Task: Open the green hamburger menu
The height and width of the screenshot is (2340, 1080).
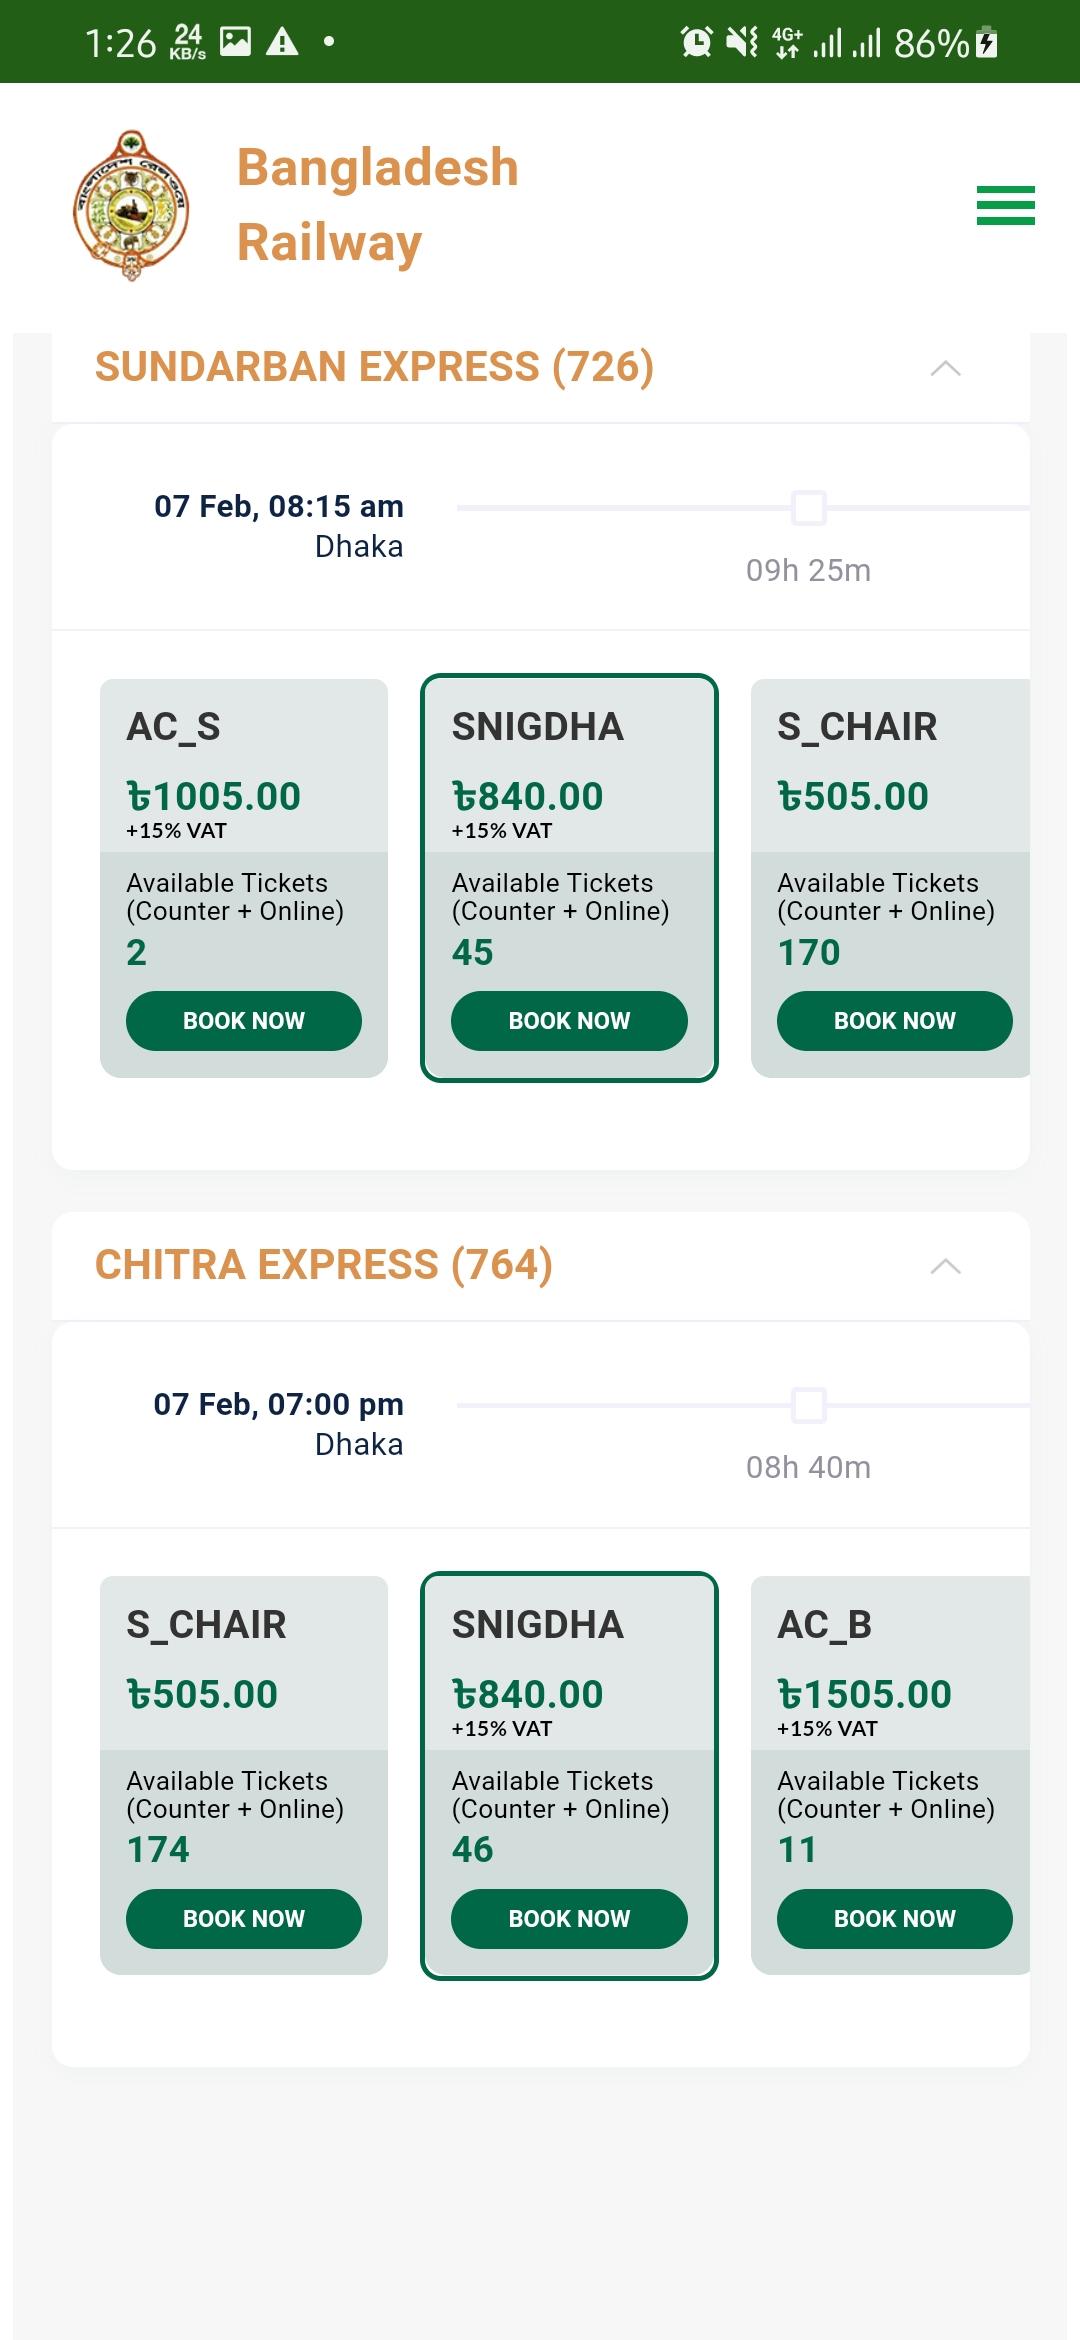Action: pyautogui.click(x=1005, y=205)
